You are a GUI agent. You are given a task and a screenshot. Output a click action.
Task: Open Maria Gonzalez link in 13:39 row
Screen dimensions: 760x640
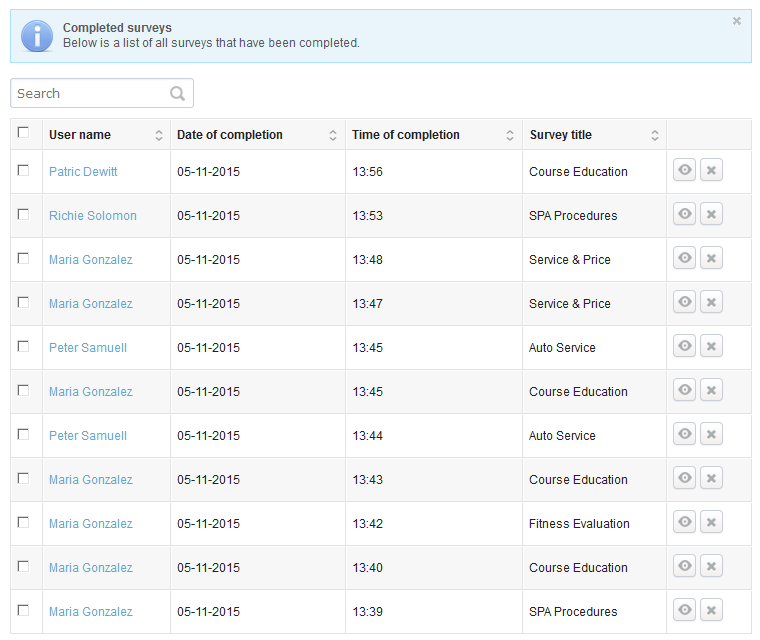(x=91, y=611)
